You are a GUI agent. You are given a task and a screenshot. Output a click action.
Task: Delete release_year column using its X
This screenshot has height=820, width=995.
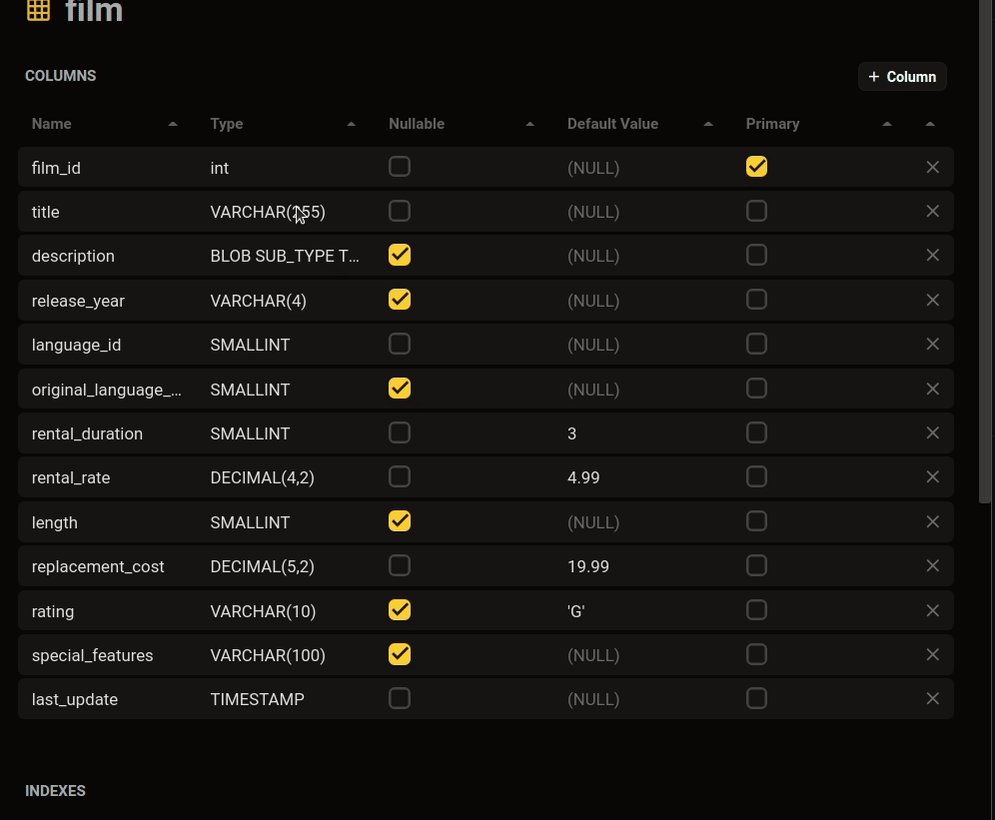pos(932,300)
